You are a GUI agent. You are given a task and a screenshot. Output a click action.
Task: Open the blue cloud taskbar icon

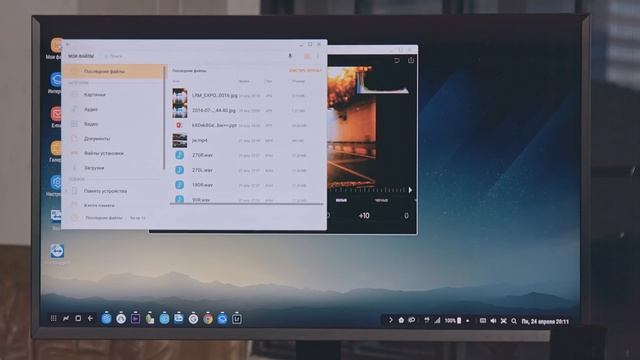click(222, 319)
